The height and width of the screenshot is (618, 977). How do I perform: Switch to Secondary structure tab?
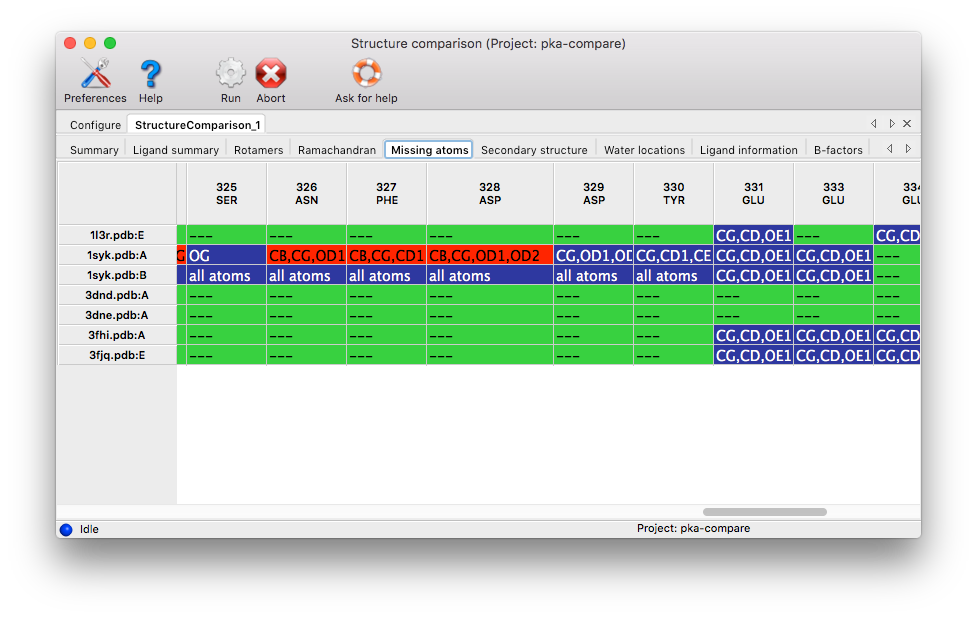pyautogui.click(x=534, y=150)
